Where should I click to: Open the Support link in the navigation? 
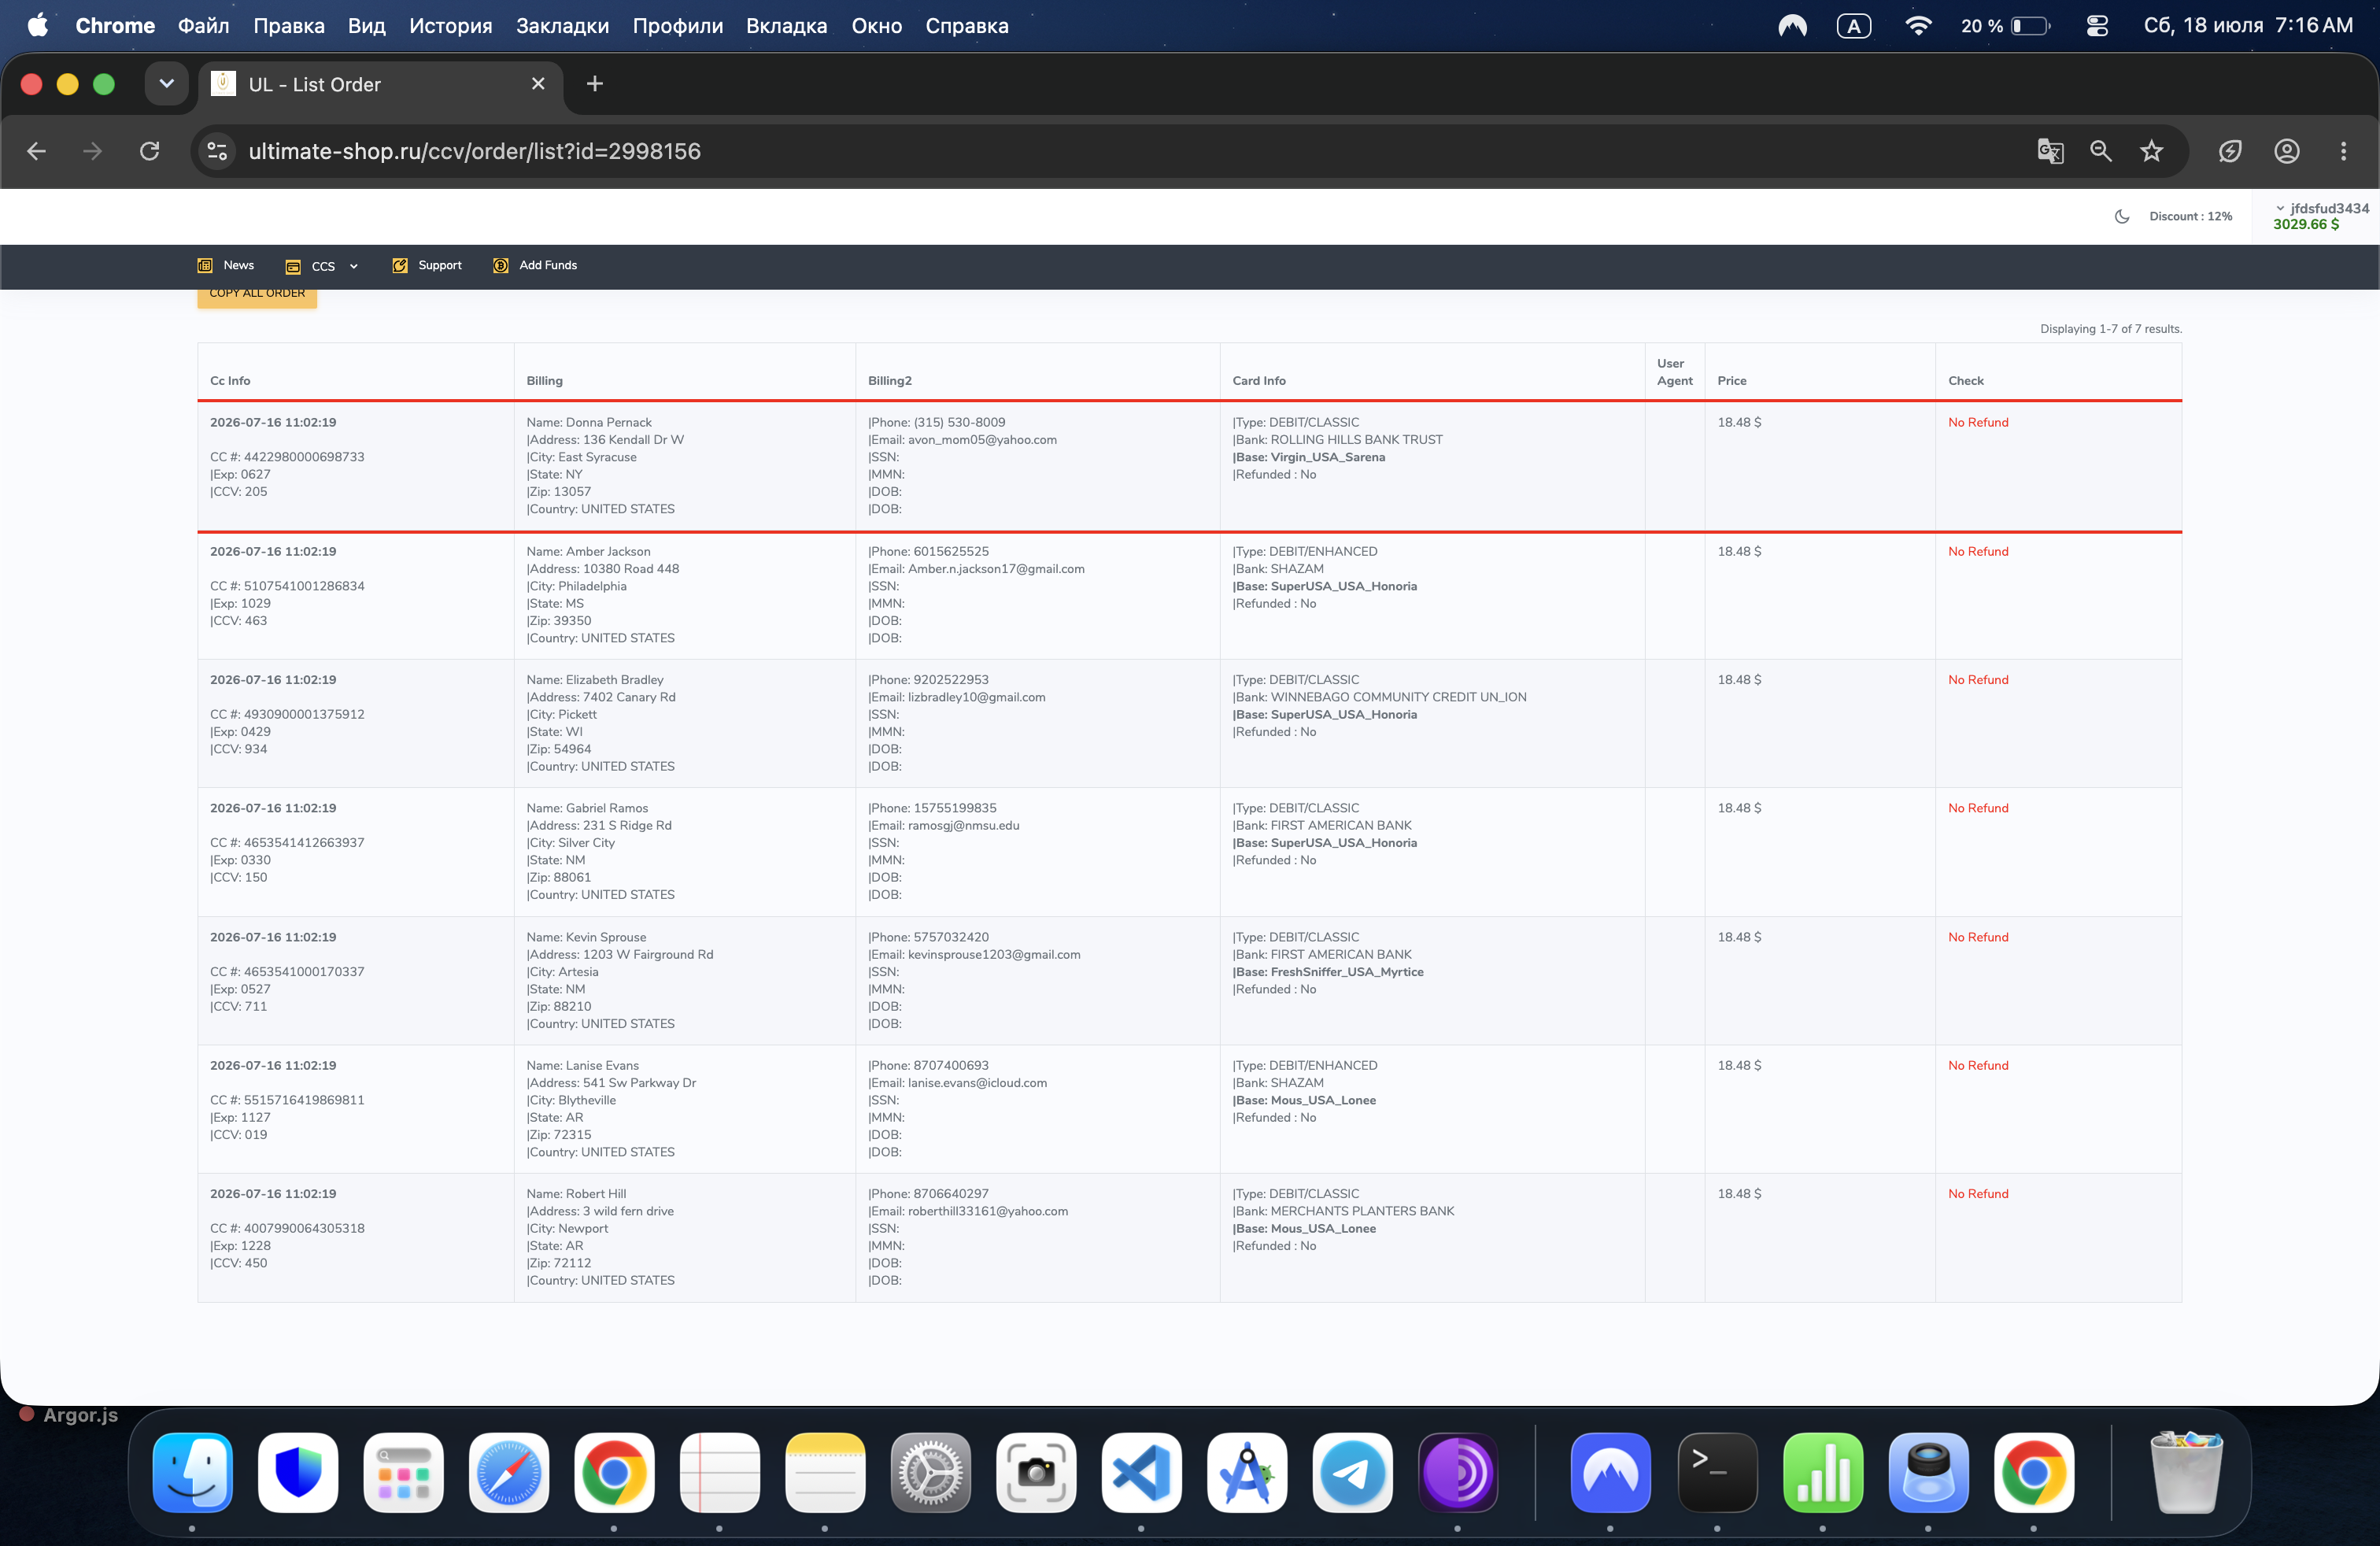point(427,266)
